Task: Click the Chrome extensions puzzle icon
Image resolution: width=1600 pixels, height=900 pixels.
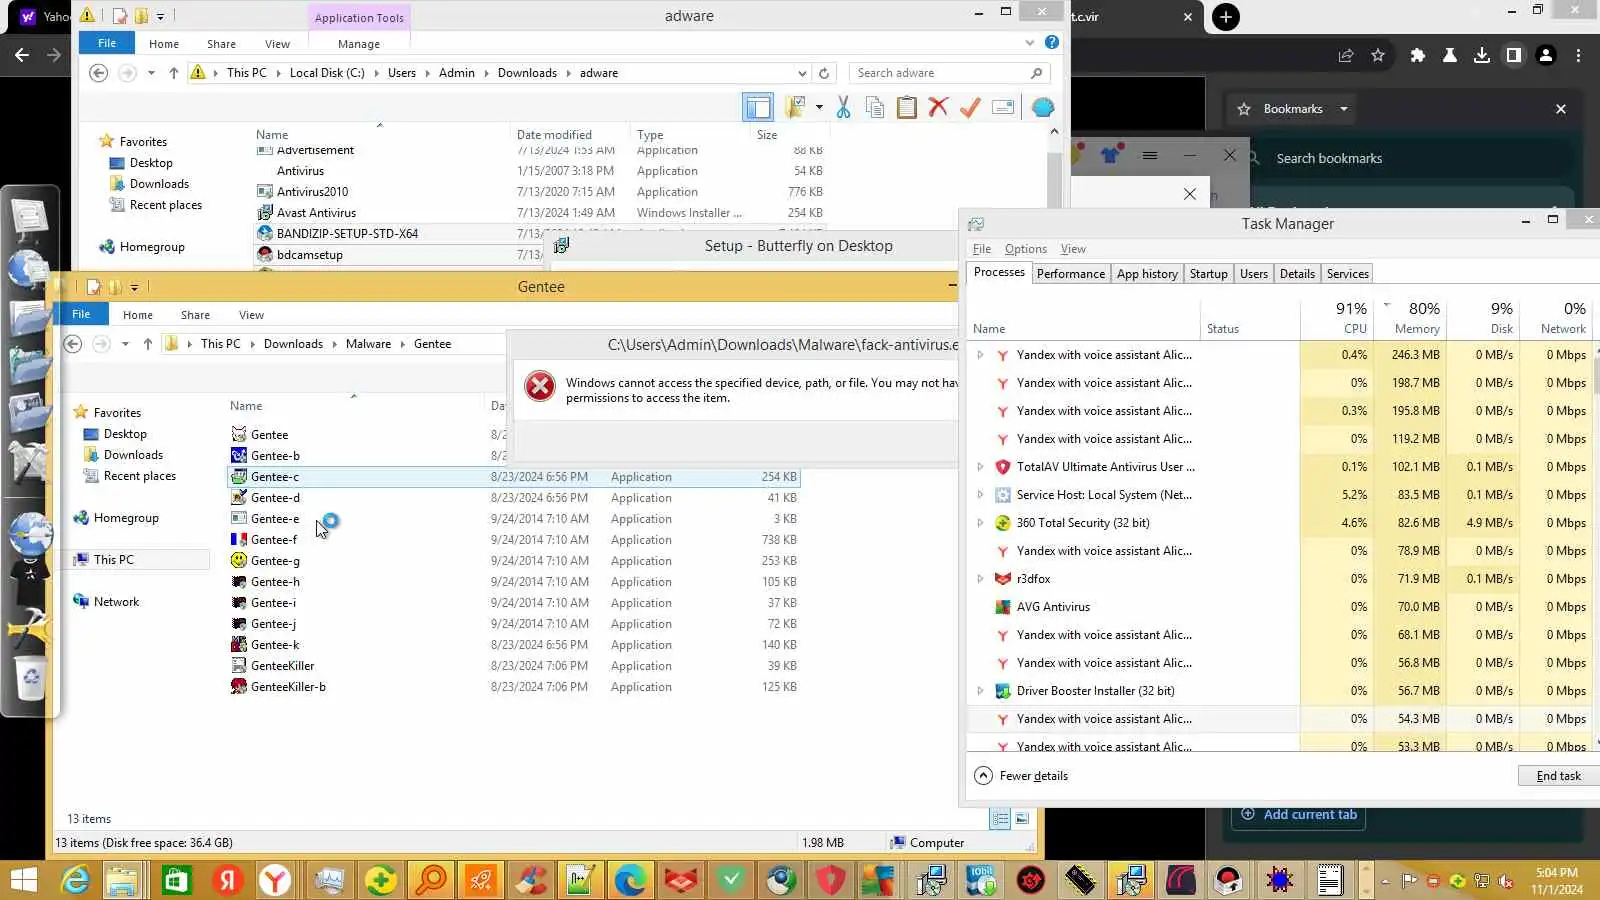Action: (1417, 56)
